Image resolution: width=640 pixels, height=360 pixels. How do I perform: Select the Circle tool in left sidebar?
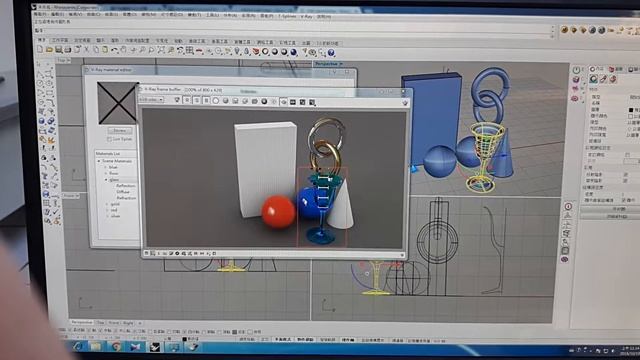pyautogui.click(x=40, y=83)
